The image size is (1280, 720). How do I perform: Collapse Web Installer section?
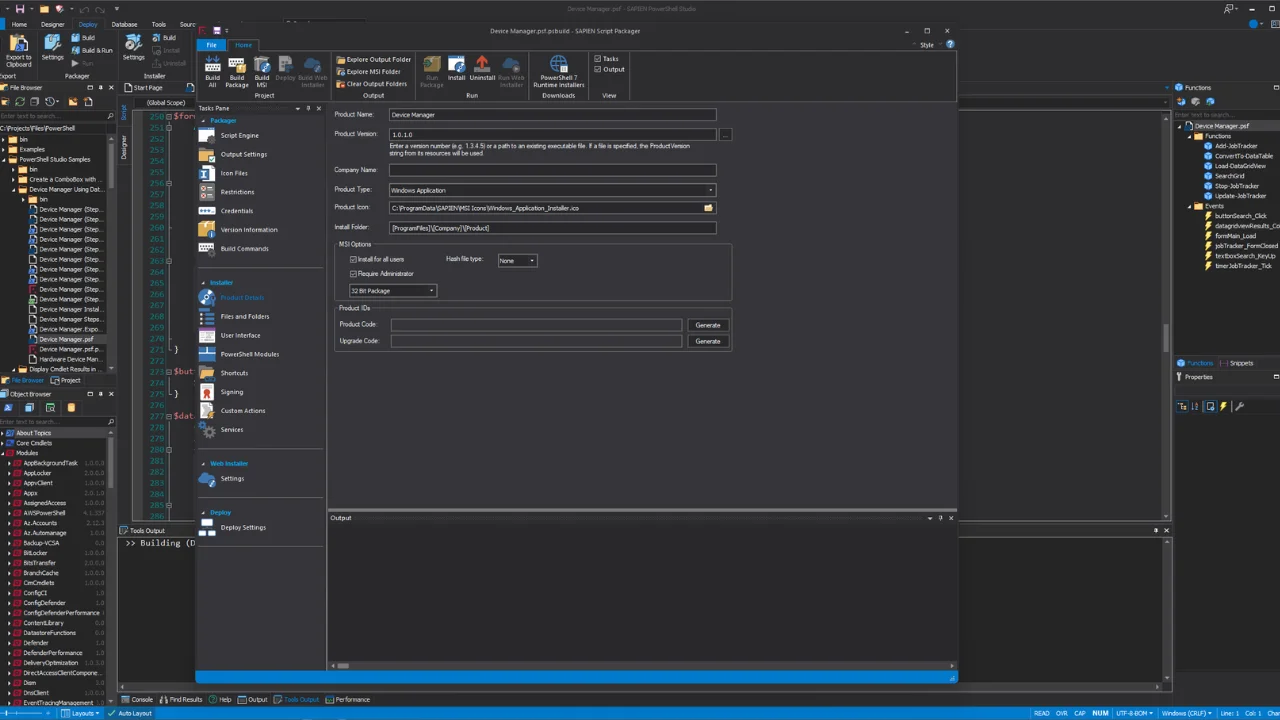tap(203, 464)
